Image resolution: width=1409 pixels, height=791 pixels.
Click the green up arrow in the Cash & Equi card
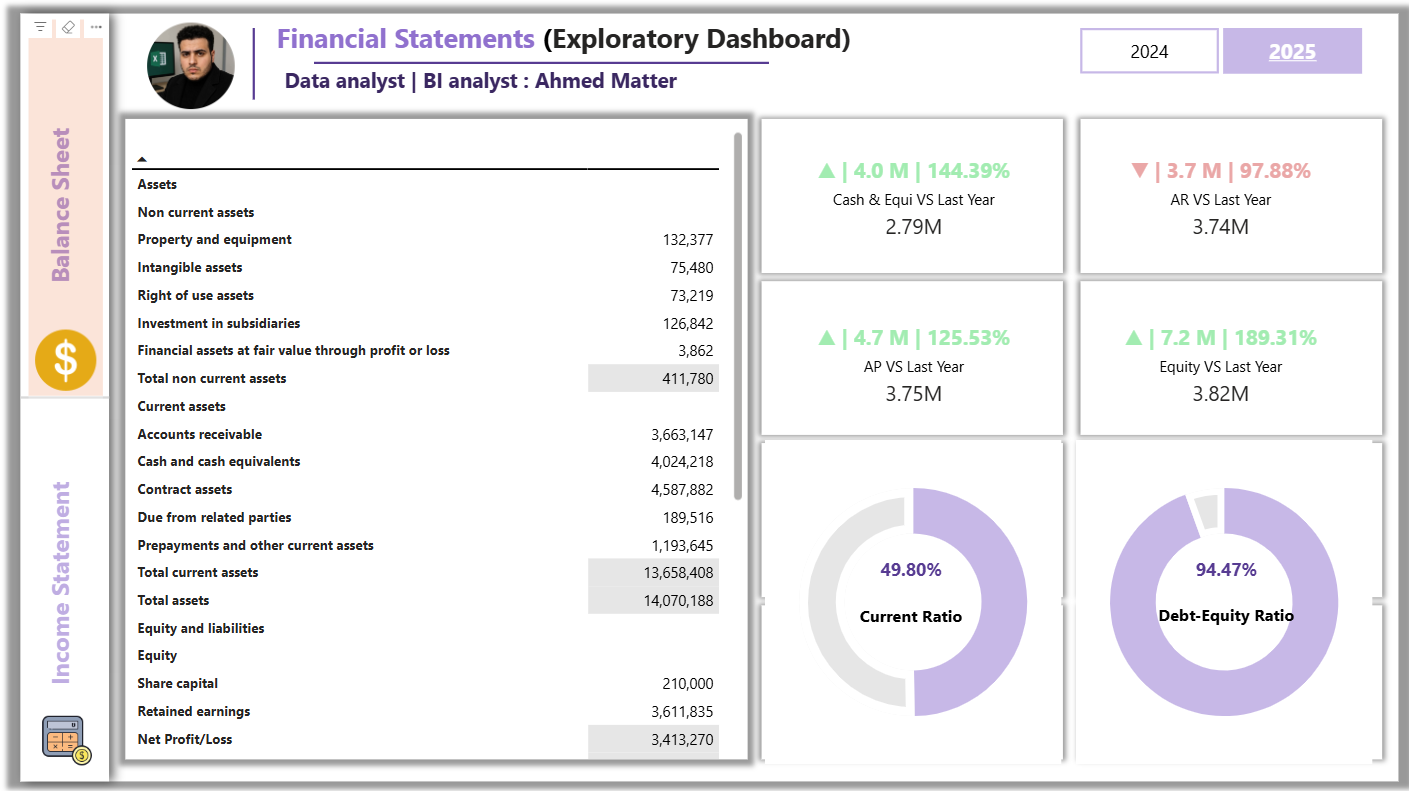(x=826, y=171)
